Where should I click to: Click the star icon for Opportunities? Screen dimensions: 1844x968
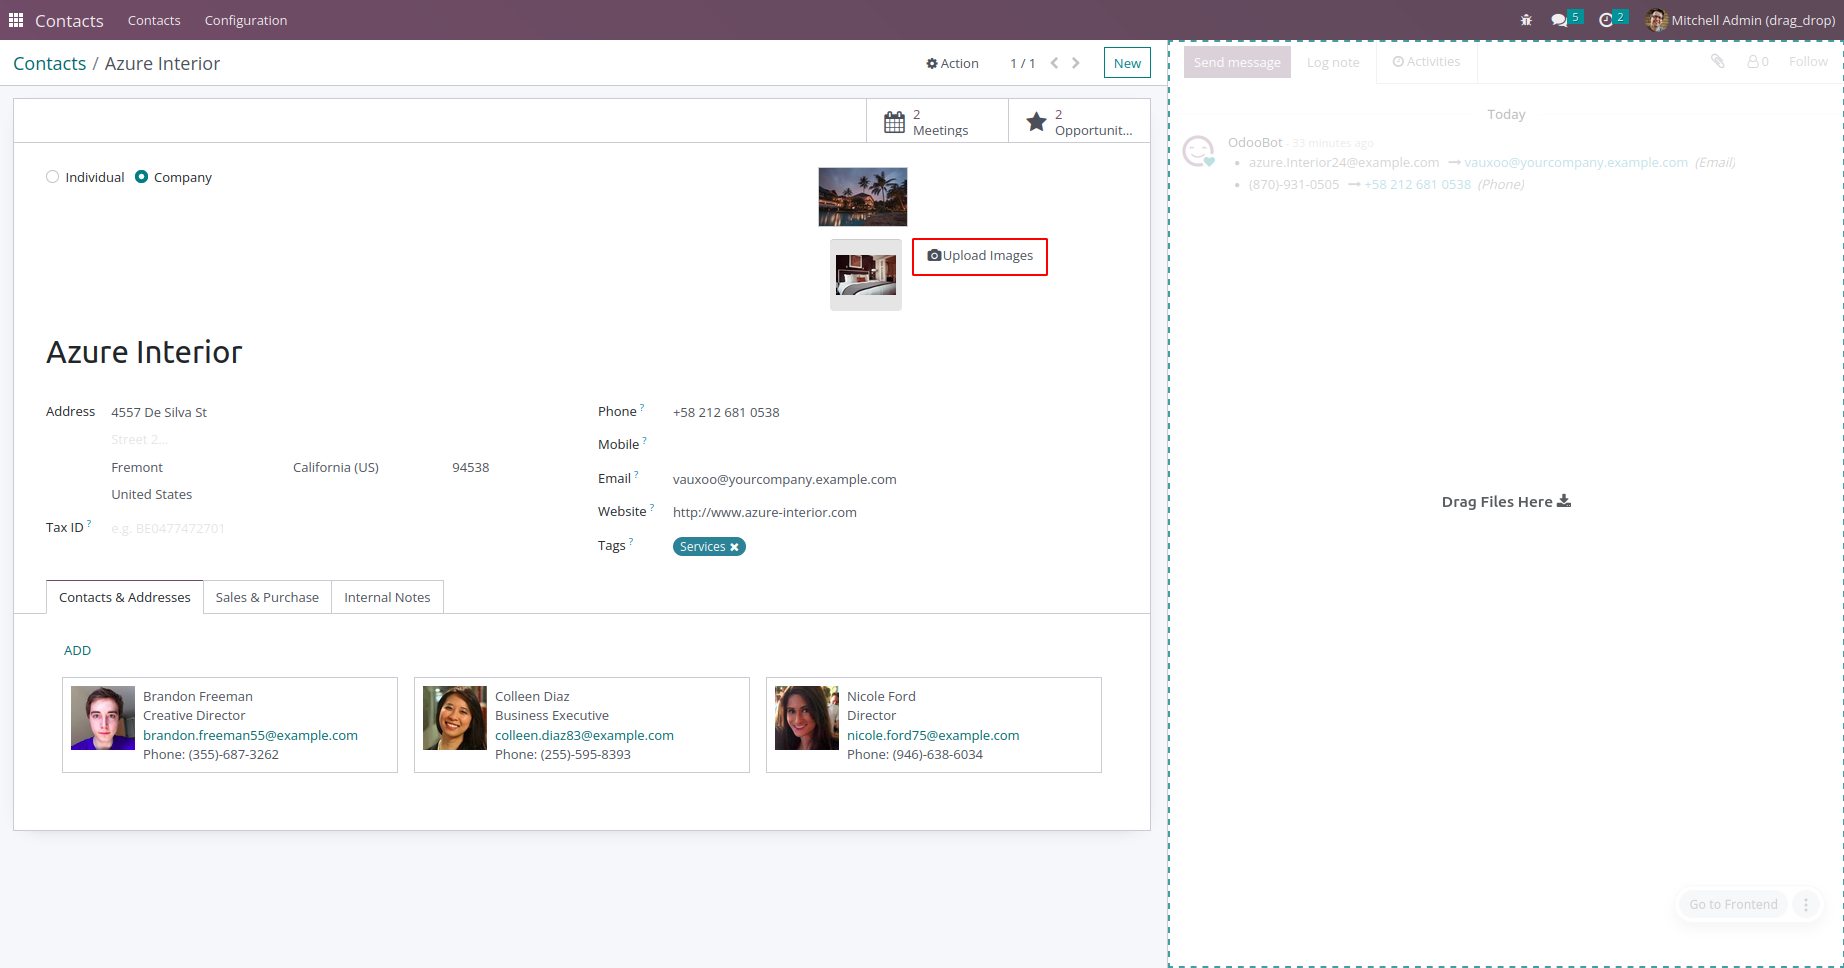1036,122
